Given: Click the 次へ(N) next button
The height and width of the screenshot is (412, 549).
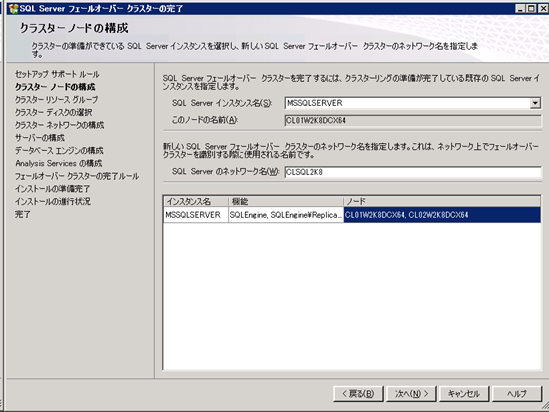Looking at the screenshot, I should pyautogui.click(x=411, y=394).
